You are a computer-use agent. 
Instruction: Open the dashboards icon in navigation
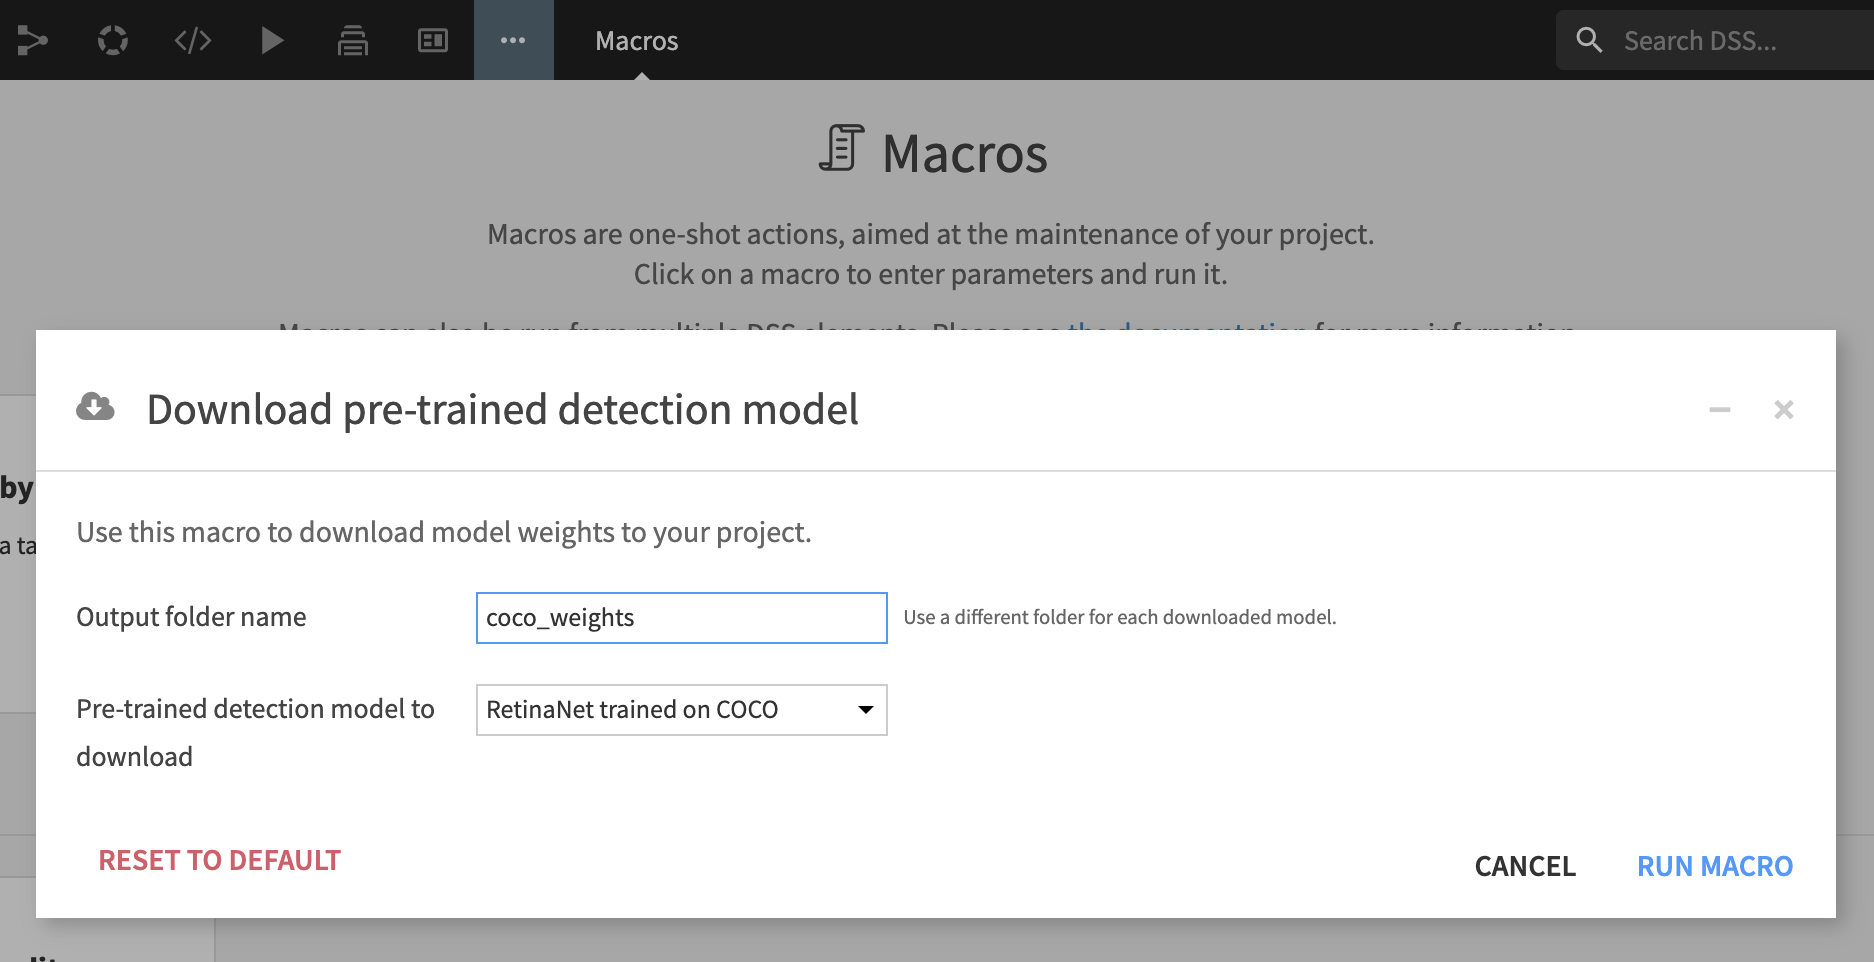[433, 41]
